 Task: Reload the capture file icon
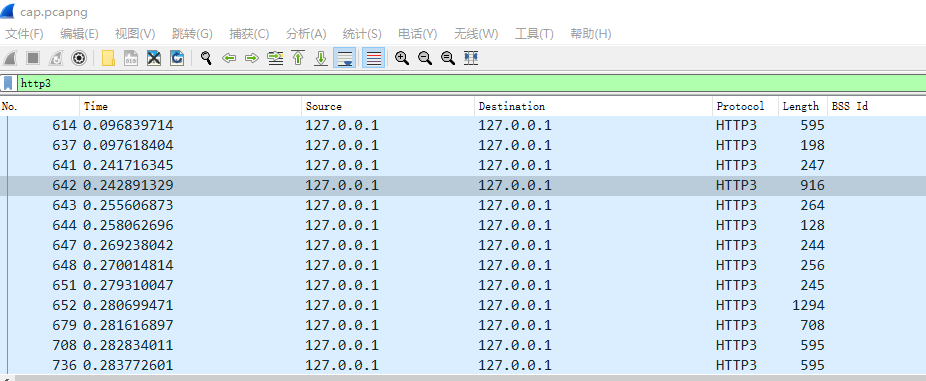[177, 58]
